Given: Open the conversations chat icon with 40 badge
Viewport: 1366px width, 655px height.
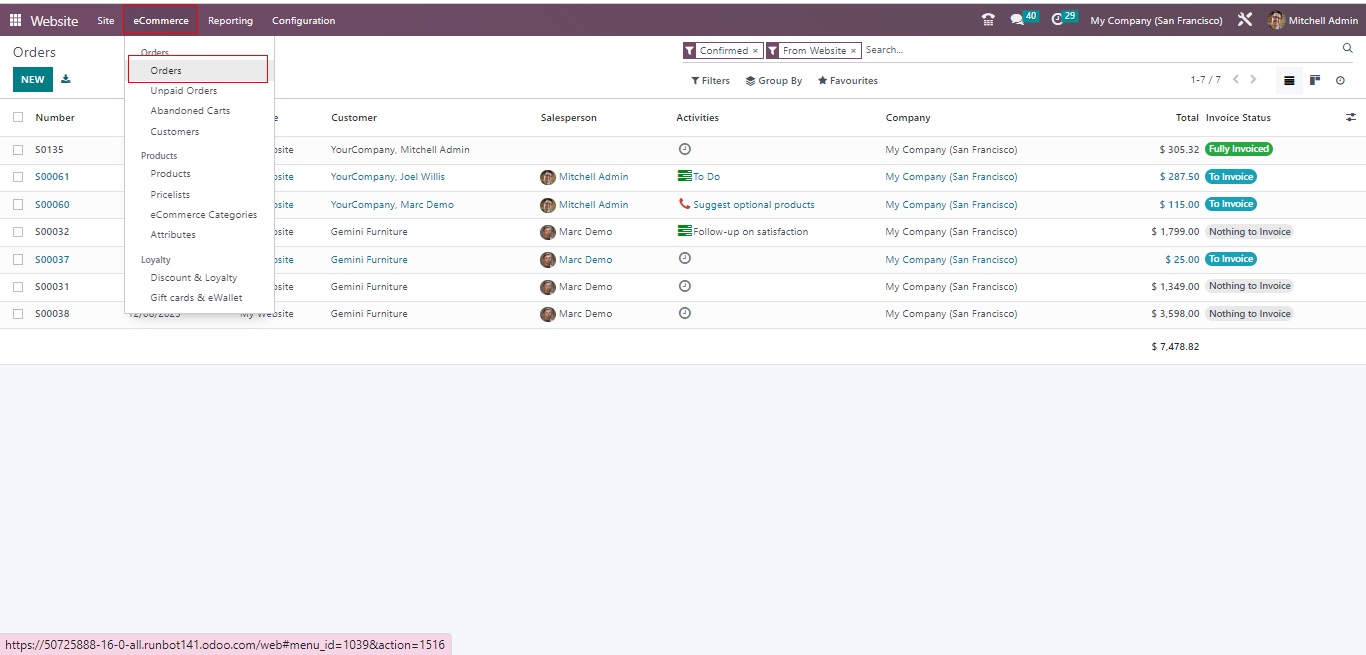Looking at the screenshot, I should [x=1018, y=20].
